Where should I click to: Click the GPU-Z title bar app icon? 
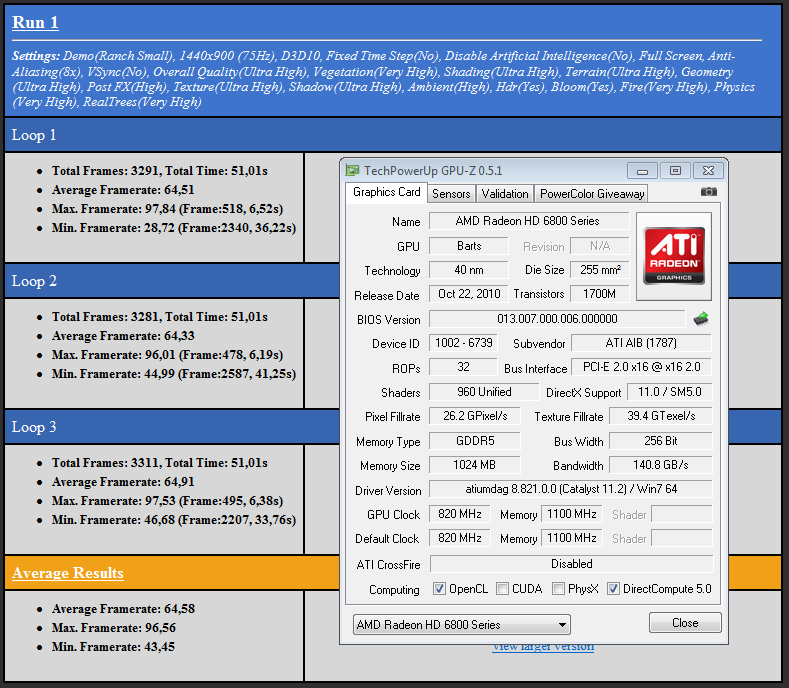click(353, 171)
